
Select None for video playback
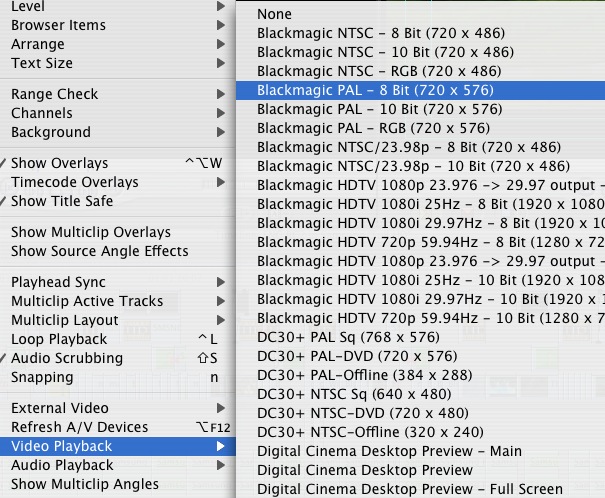pyautogui.click(x=421, y=14)
